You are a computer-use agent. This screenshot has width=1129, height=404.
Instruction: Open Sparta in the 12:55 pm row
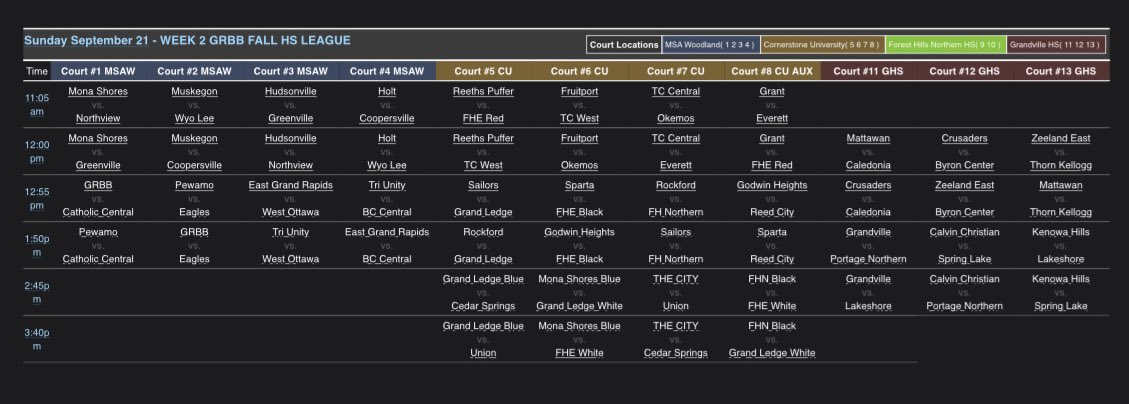[580, 185]
